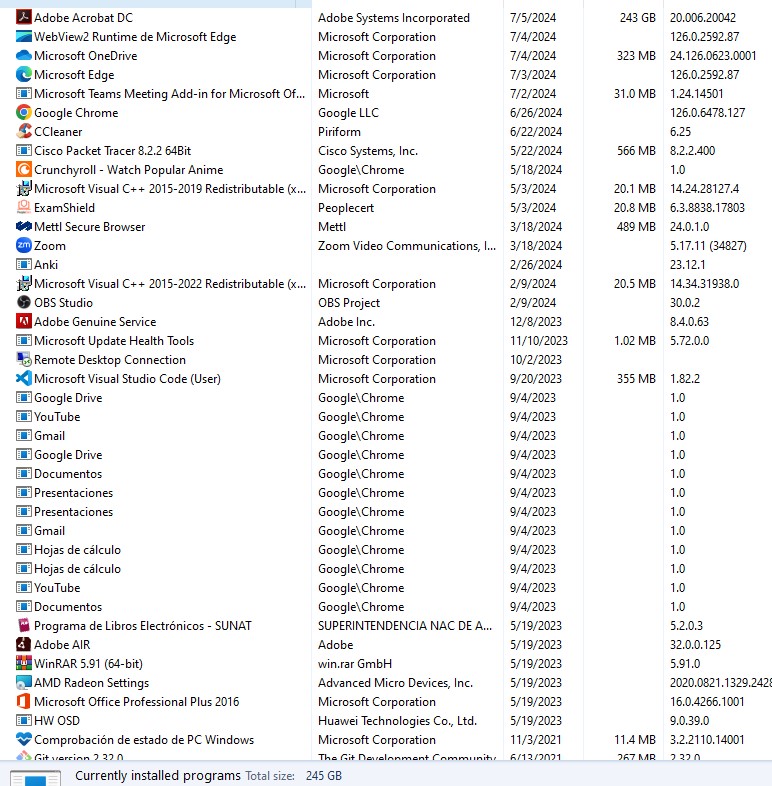
Task: Click version number 16.0.4266.1001
Action: click(x=707, y=702)
